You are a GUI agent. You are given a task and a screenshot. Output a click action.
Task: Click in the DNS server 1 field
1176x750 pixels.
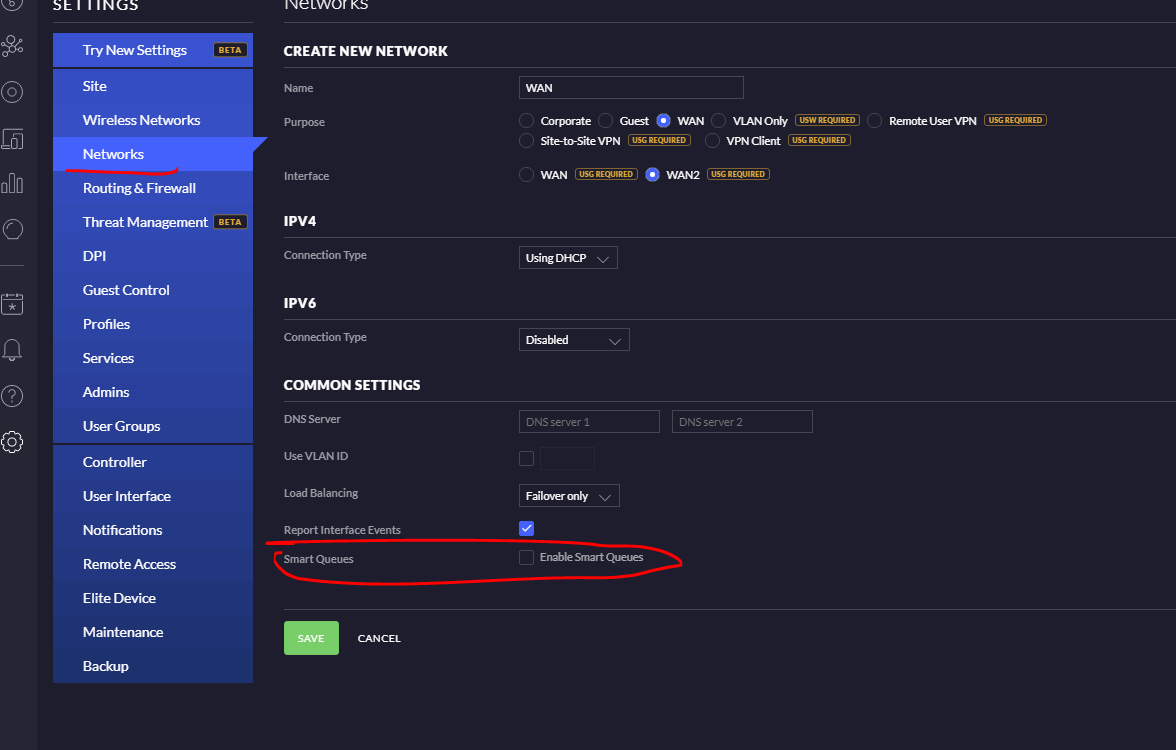click(589, 422)
